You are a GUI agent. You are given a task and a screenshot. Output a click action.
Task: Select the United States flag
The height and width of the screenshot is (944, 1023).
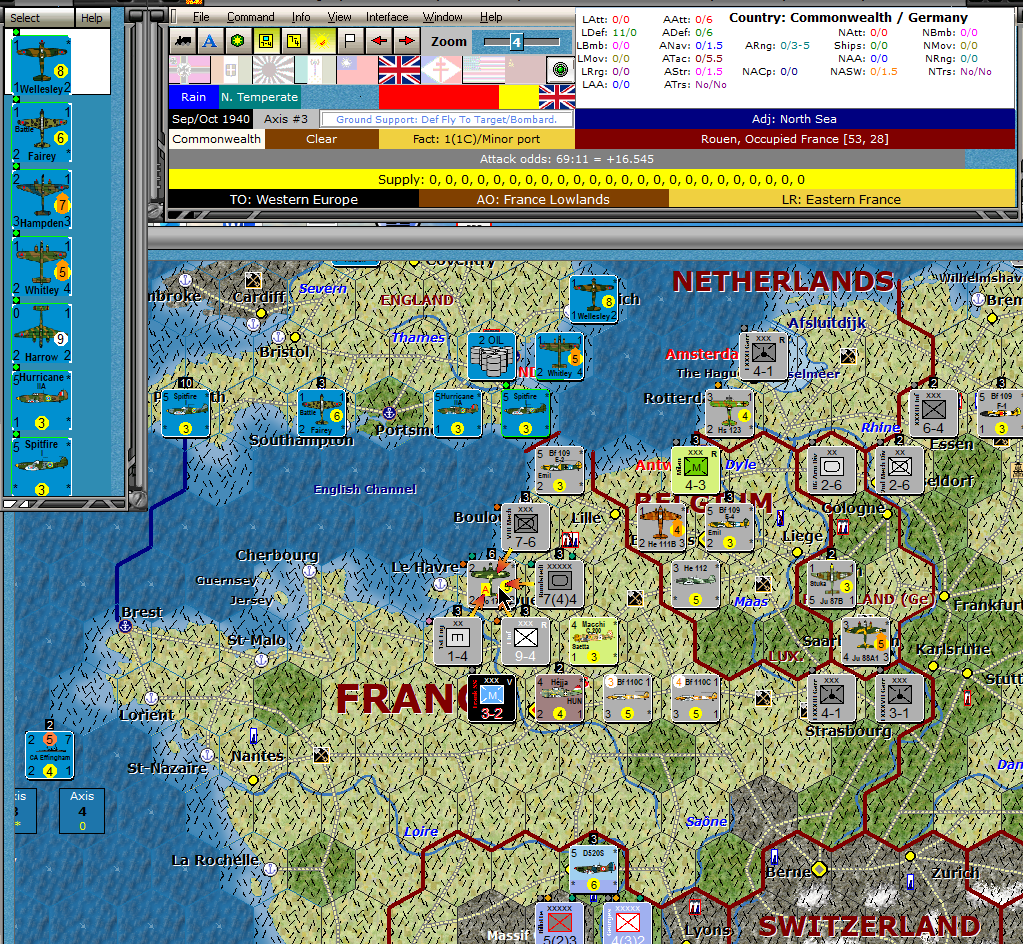click(x=483, y=70)
